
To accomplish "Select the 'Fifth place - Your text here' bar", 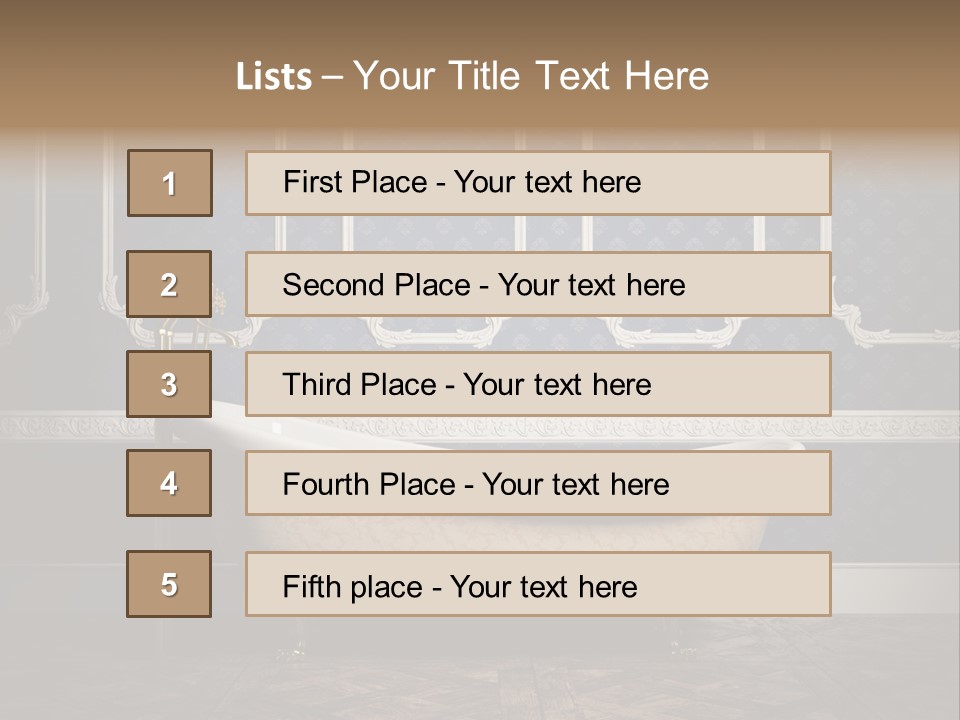I will coord(538,584).
